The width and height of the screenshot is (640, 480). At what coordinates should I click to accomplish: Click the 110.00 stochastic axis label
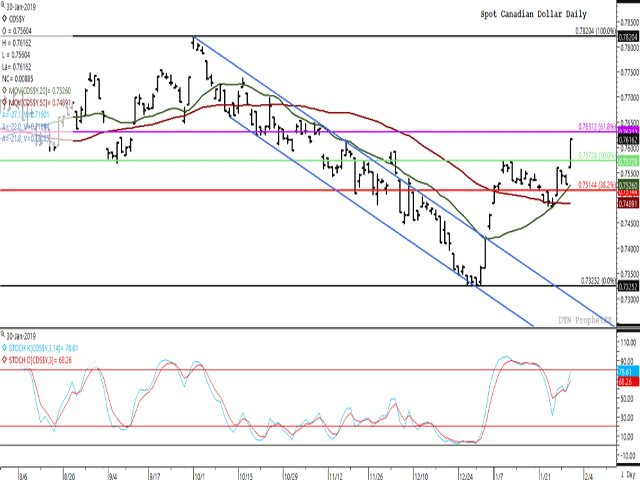click(x=629, y=342)
